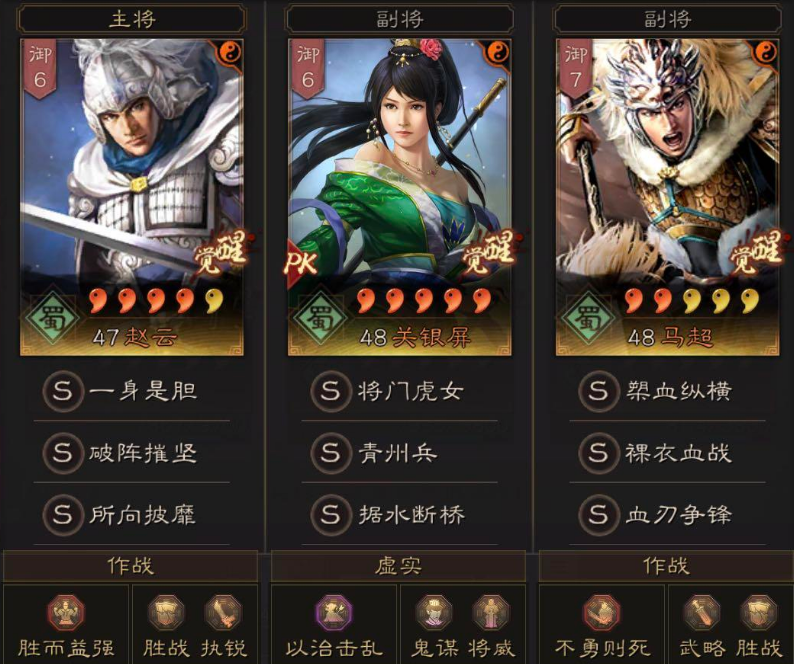Click the 鬼谋 tactic icon
This screenshot has width=794, height=664.
tap(434, 613)
